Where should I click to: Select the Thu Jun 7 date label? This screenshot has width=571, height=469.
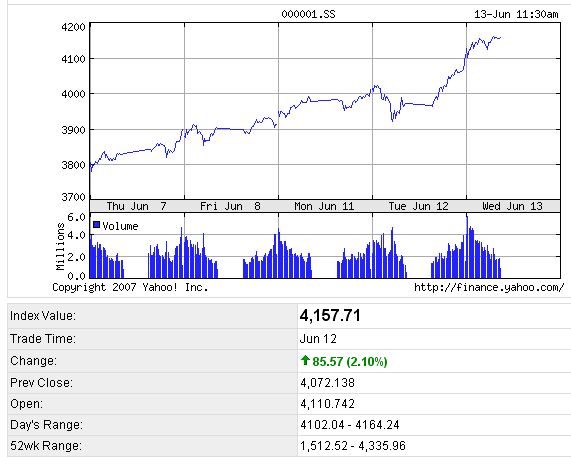click(137, 206)
